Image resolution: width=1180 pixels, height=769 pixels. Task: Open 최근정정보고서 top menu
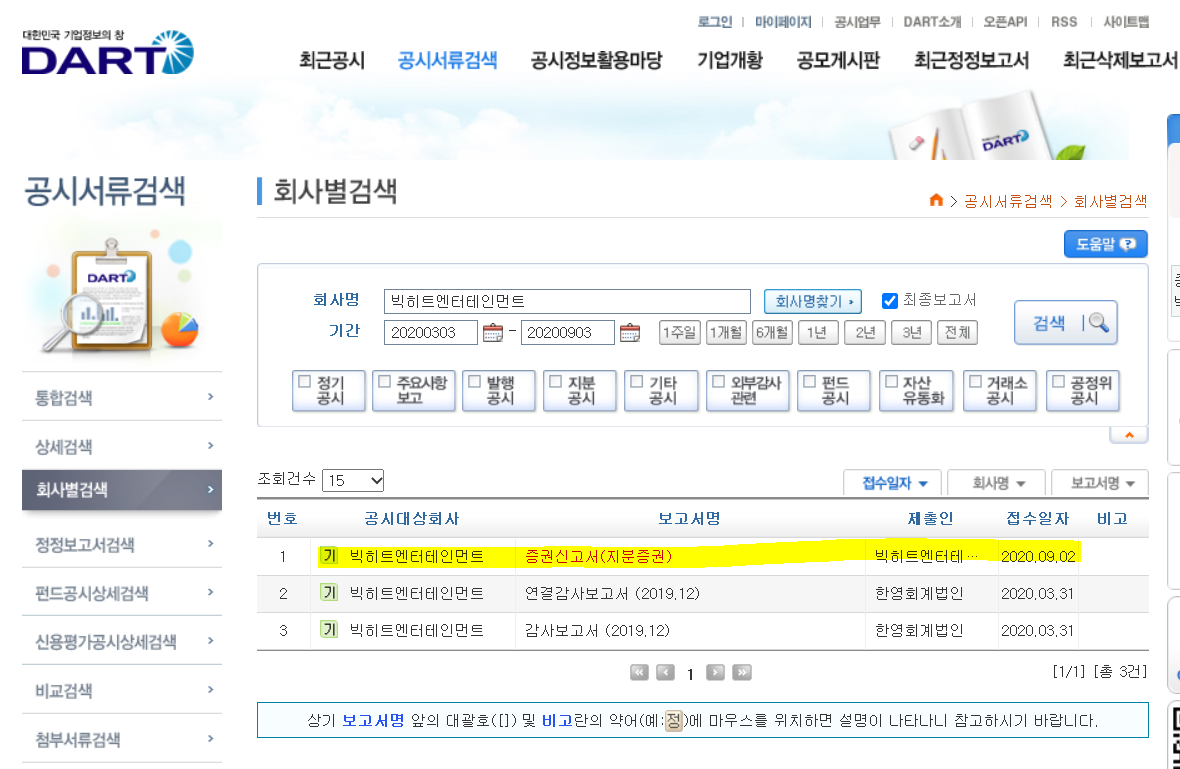tap(972, 60)
